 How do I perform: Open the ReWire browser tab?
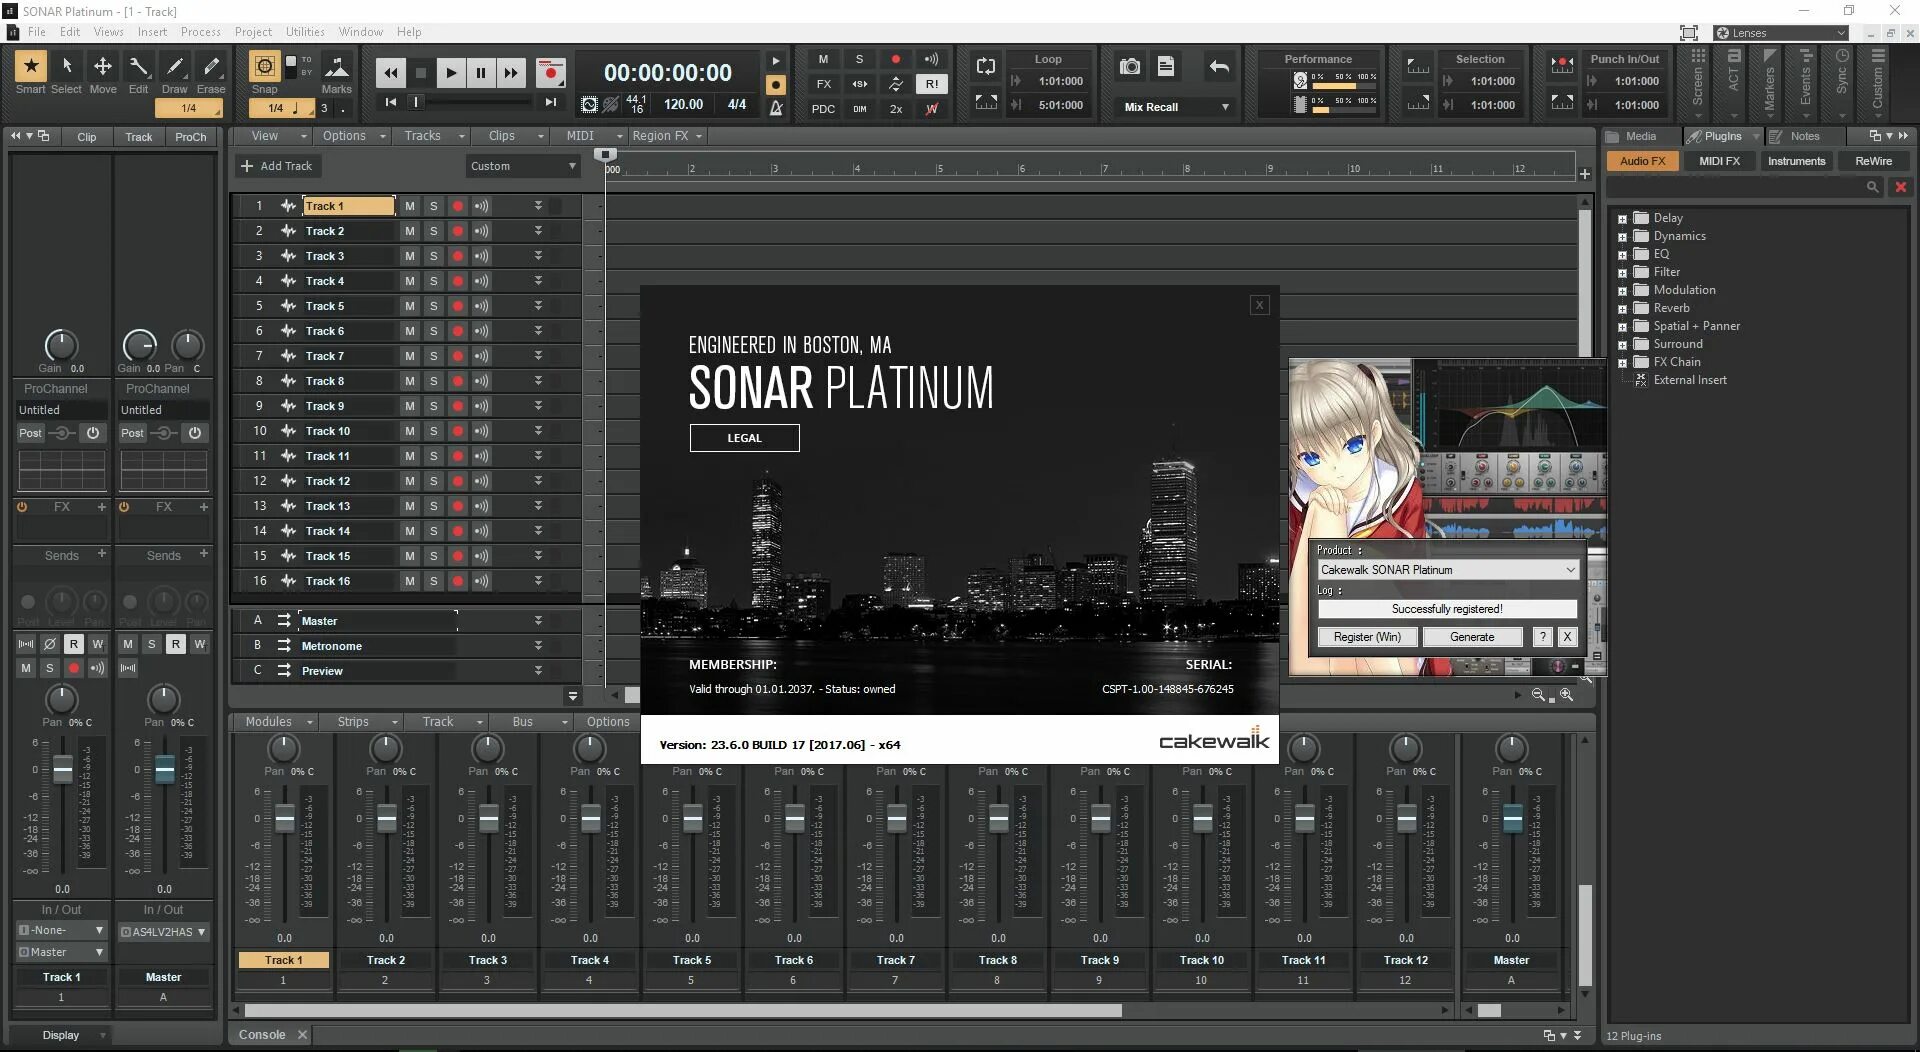pos(1873,161)
